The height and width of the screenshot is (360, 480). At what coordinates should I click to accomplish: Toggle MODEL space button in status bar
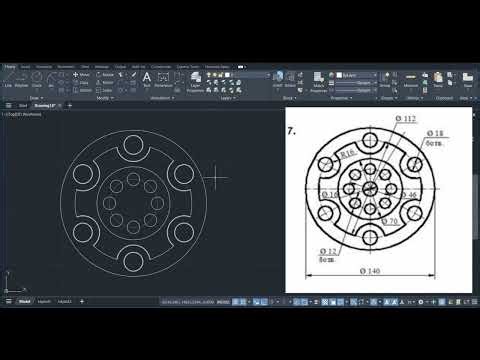coord(223,302)
